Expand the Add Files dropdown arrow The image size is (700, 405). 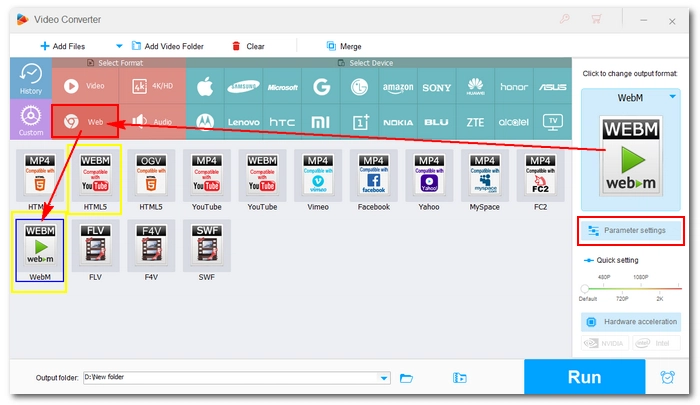(119, 46)
